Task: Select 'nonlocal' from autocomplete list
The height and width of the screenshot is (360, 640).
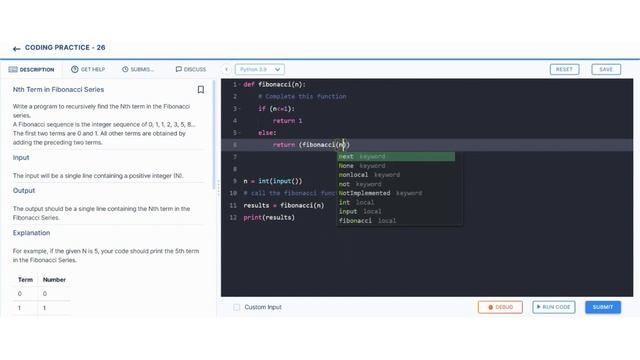Action: [x=396, y=175]
